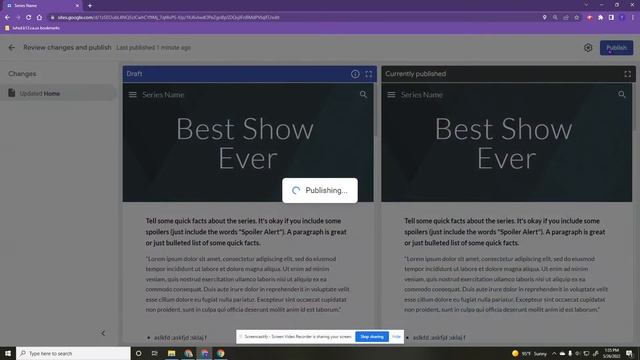Select the Updated Home change entry
640x360 pixels.
pyautogui.click(x=58, y=93)
